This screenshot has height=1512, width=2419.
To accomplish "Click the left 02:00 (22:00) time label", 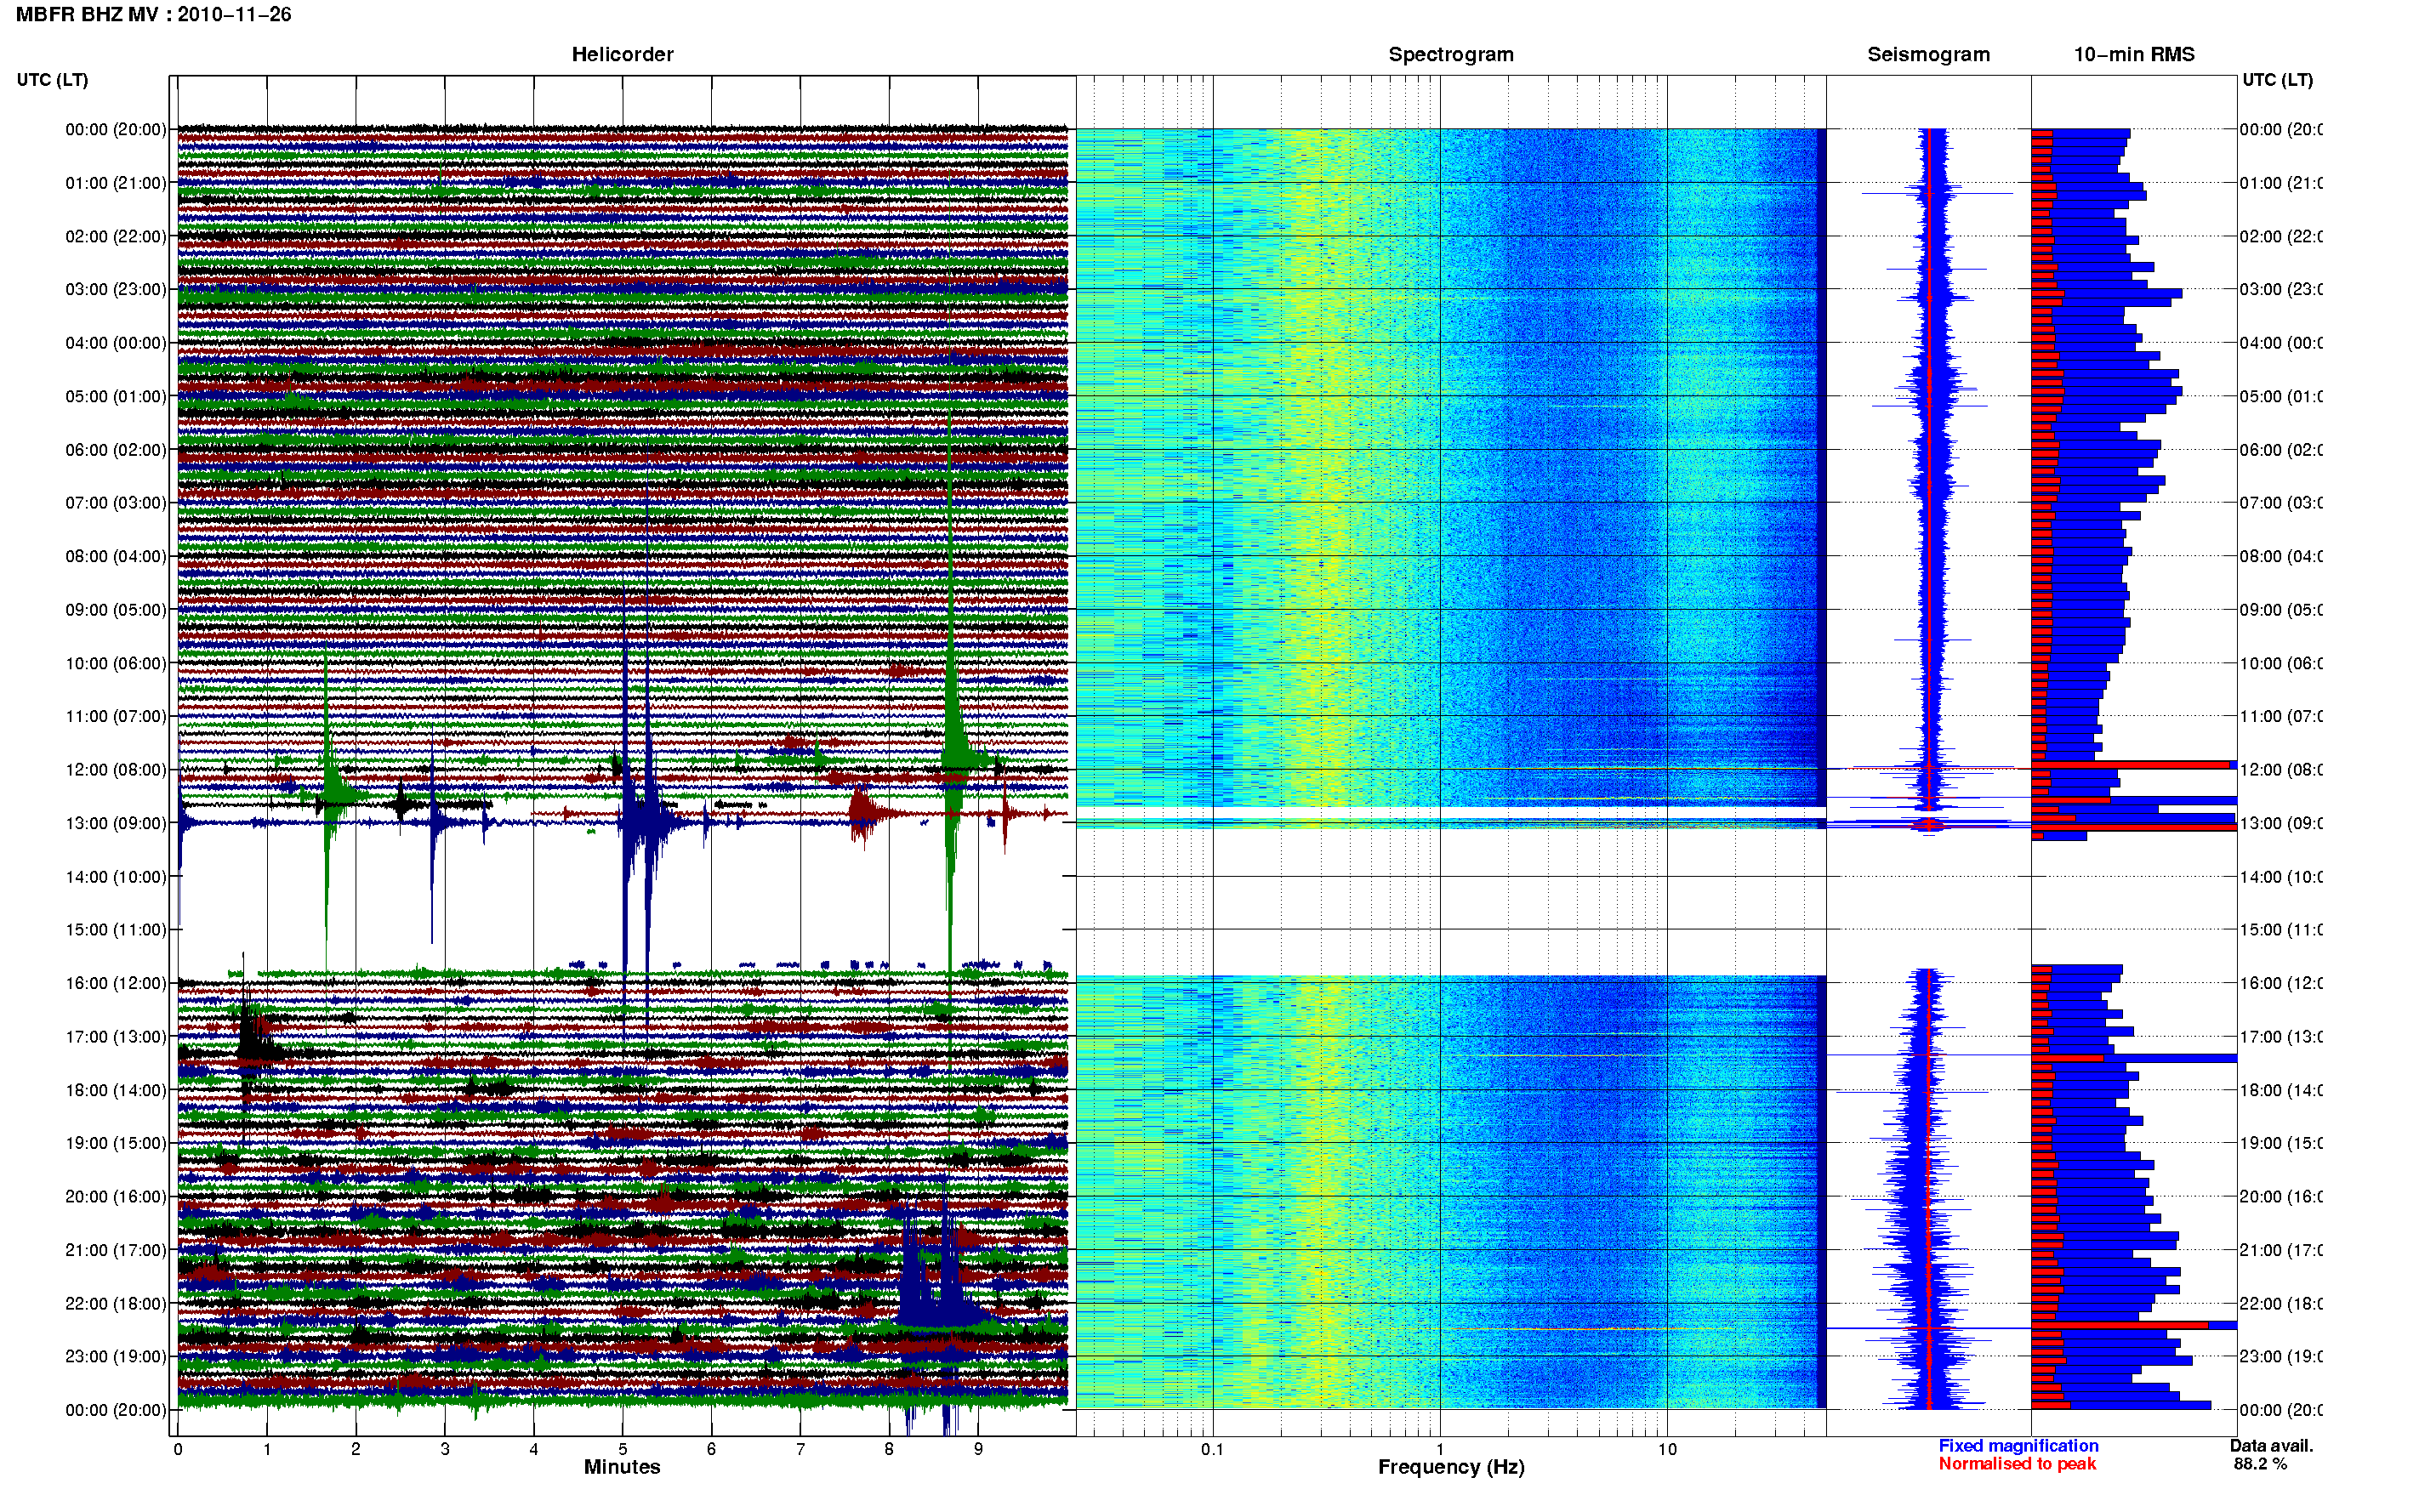I will pyautogui.click(x=116, y=236).
